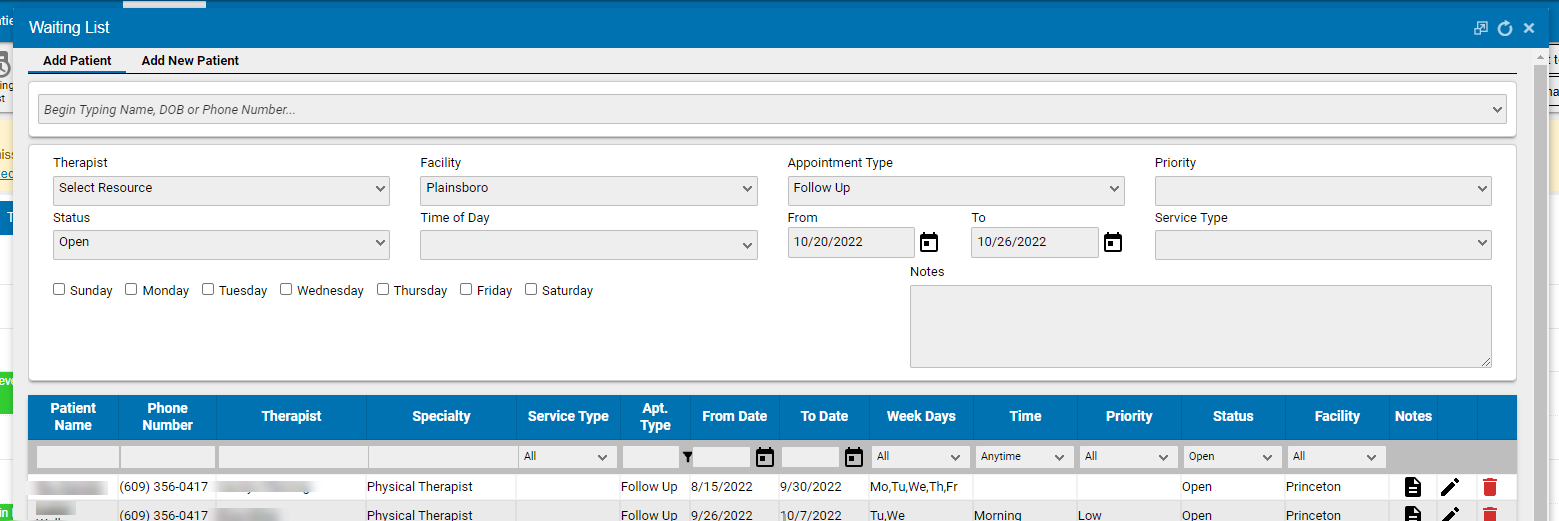Open the To Date filter calendar in grid
This screenshot has height=521, width=1559.
tap(854, 457)
